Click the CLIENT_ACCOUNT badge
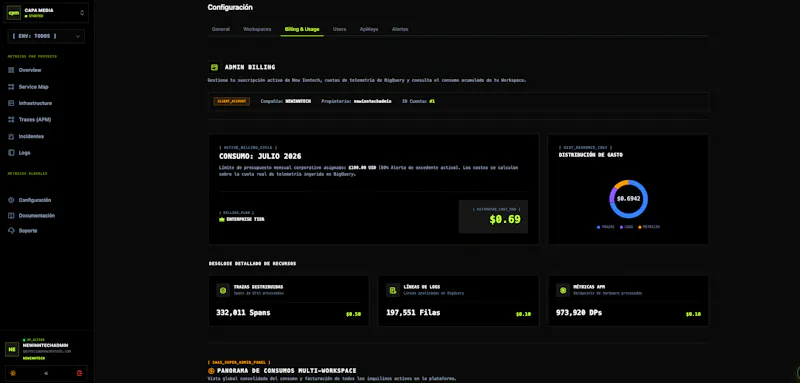 tap(232, 101)
